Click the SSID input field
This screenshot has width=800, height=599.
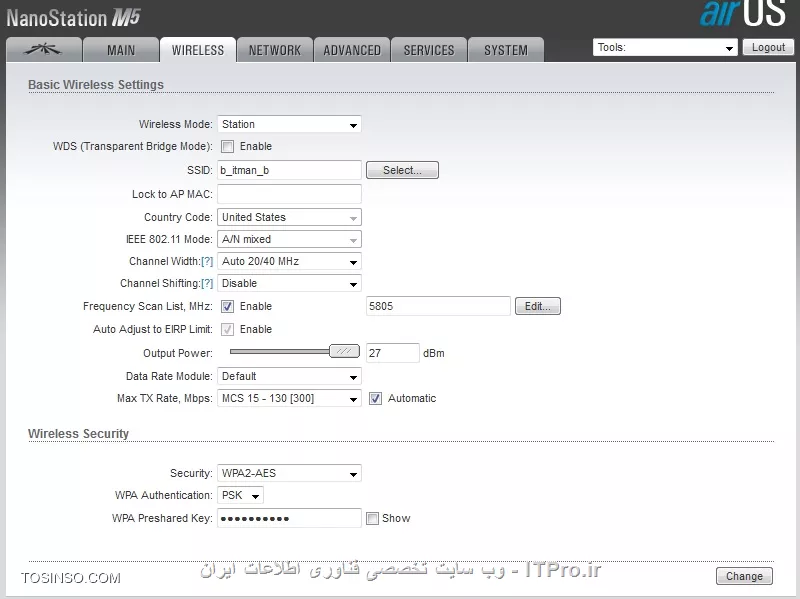pyautogui.click(x=289, y=170)
